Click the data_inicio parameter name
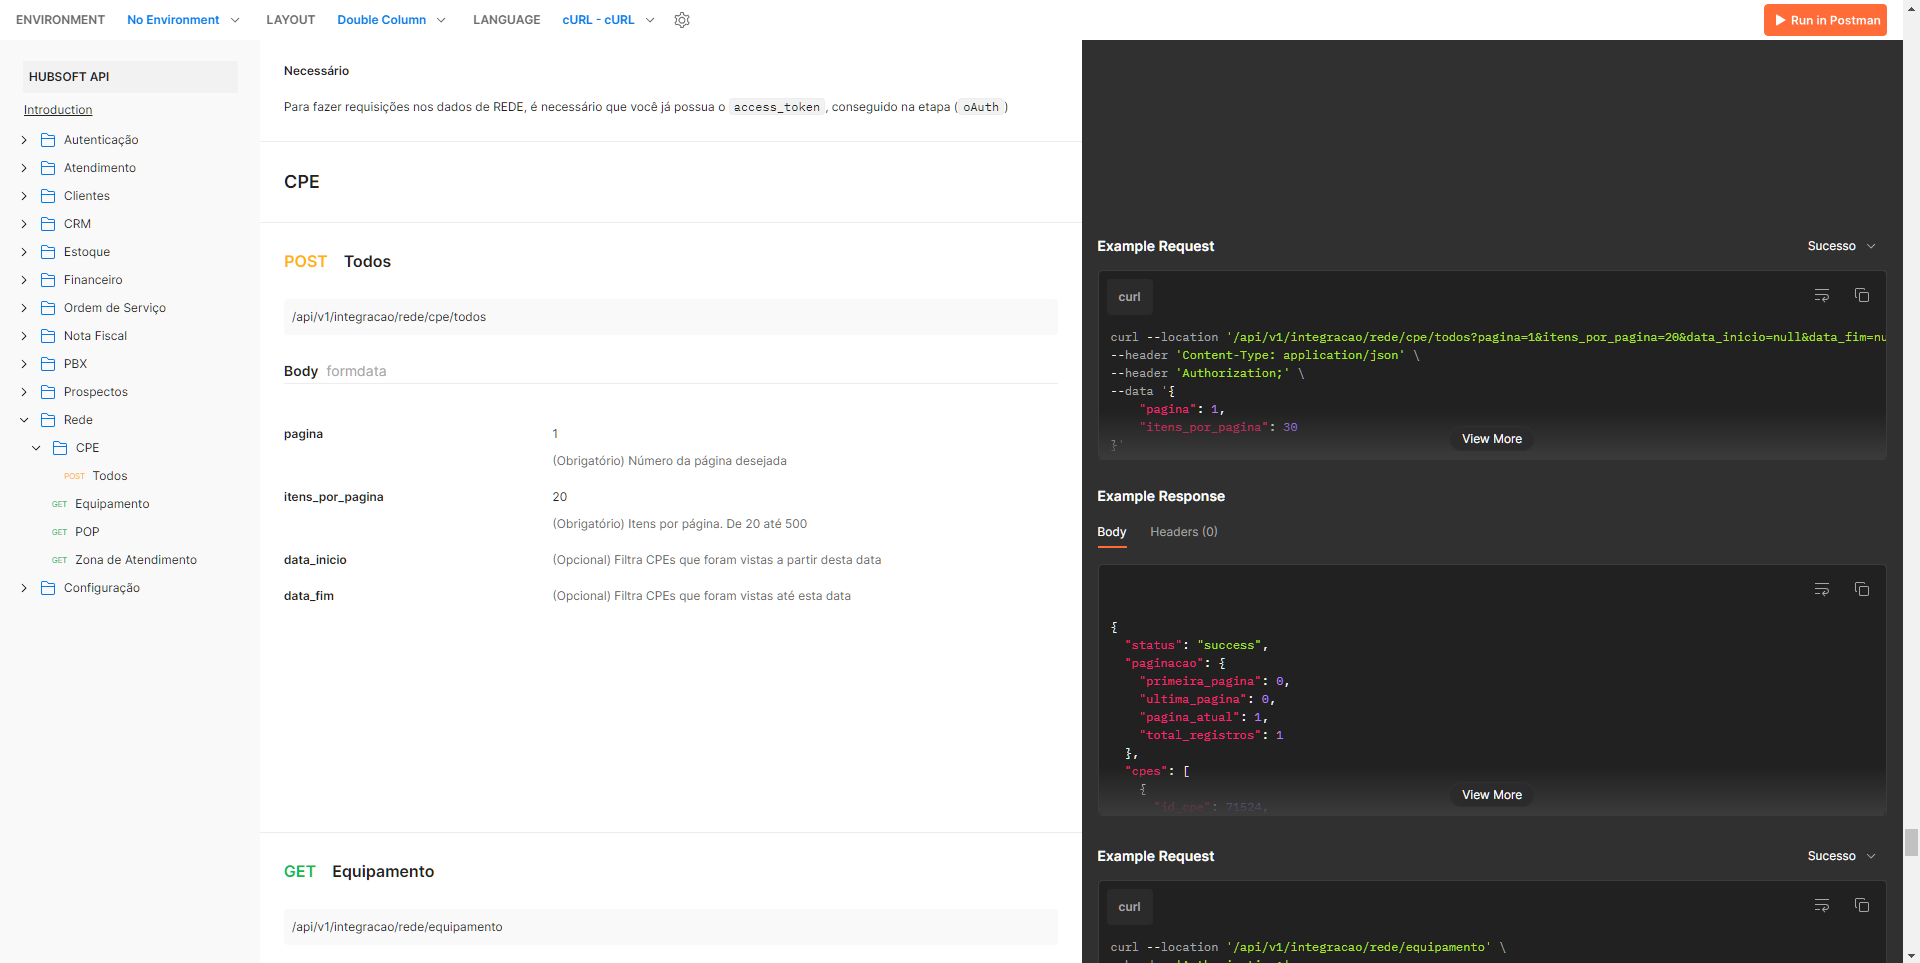 coord(315,560)
